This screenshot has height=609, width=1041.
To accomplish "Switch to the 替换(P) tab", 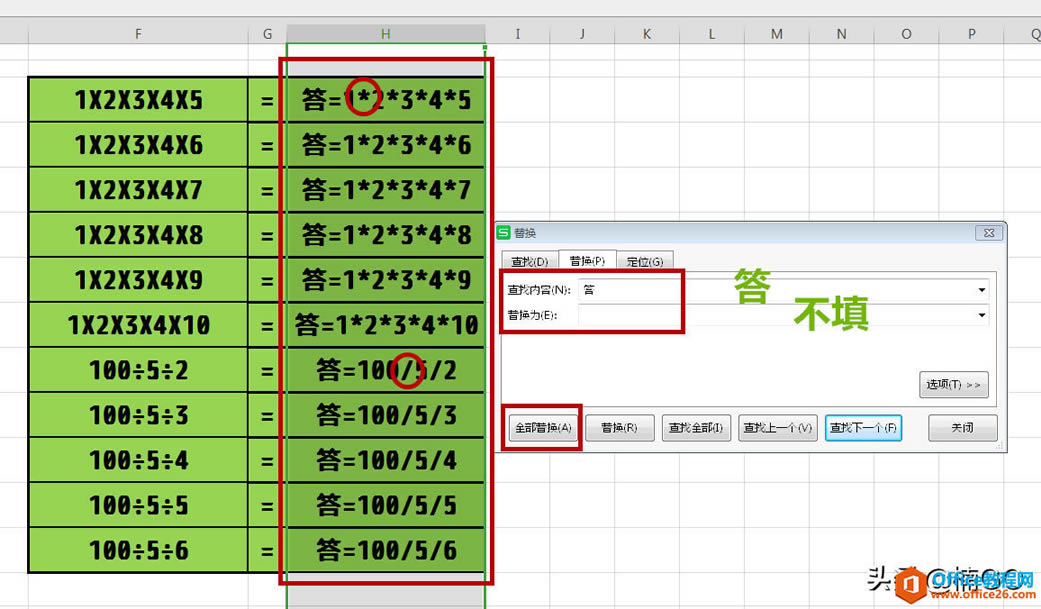I will click(x=588, y=260).
